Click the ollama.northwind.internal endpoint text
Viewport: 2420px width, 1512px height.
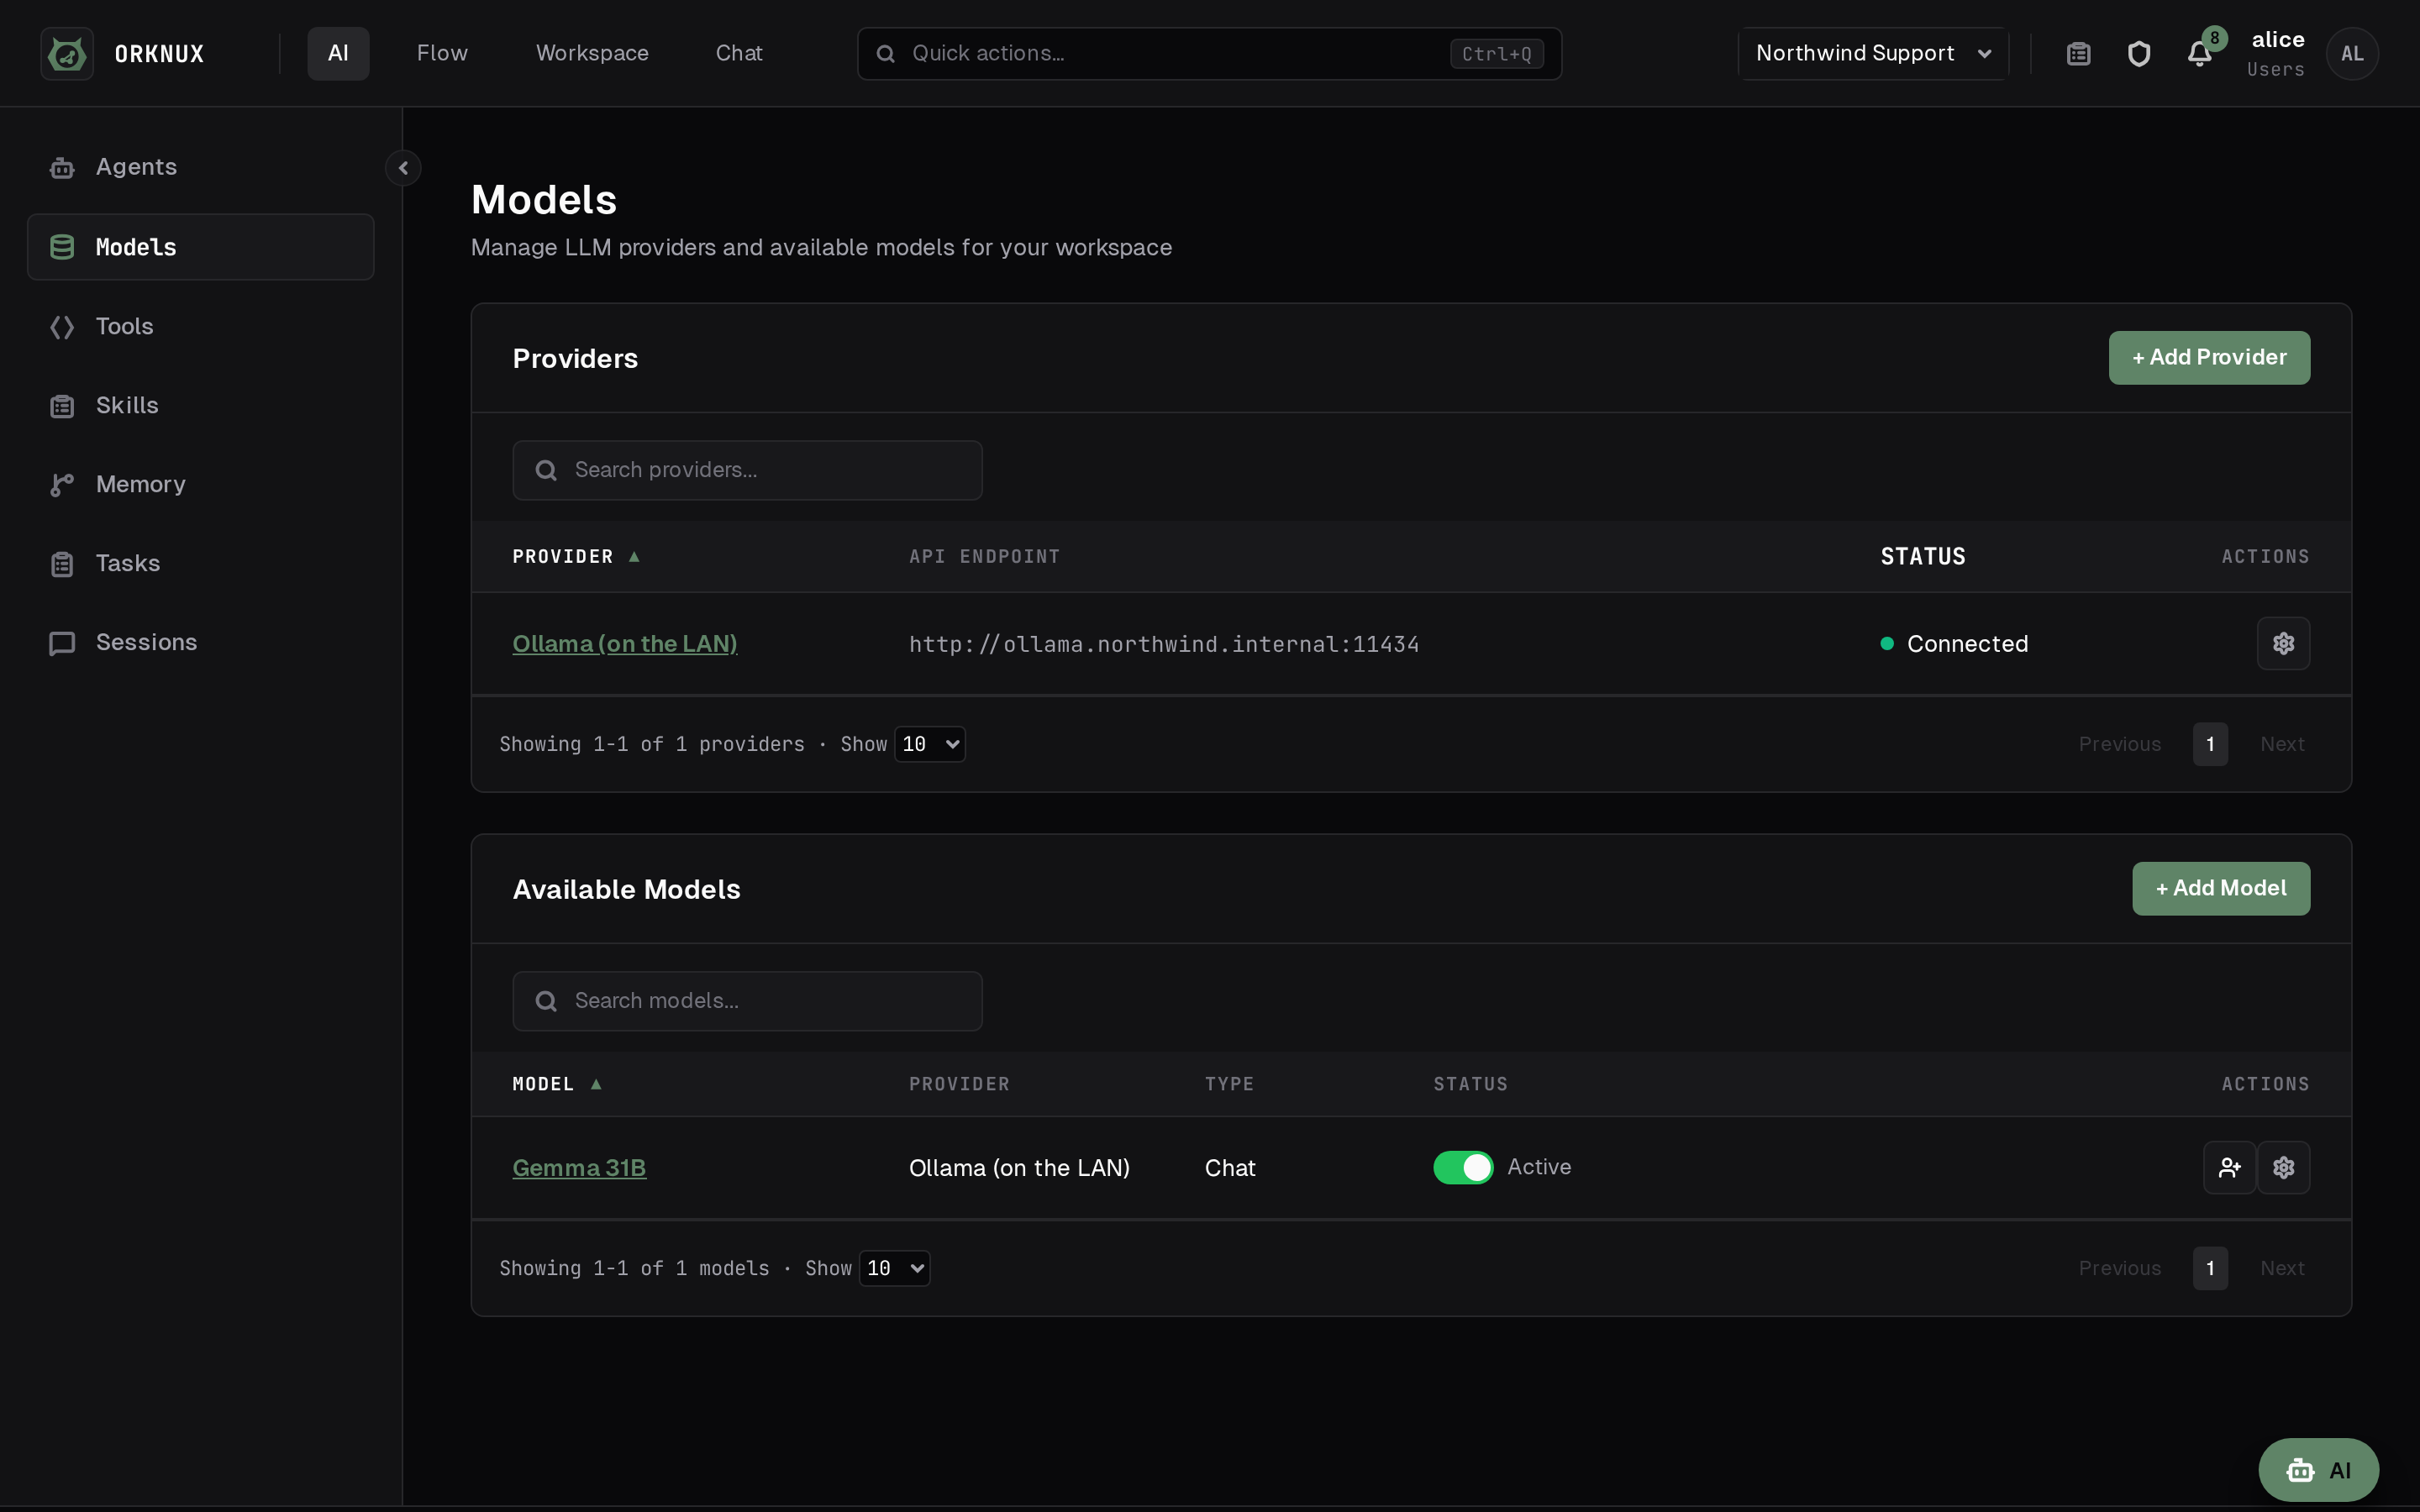[1163, 644]
